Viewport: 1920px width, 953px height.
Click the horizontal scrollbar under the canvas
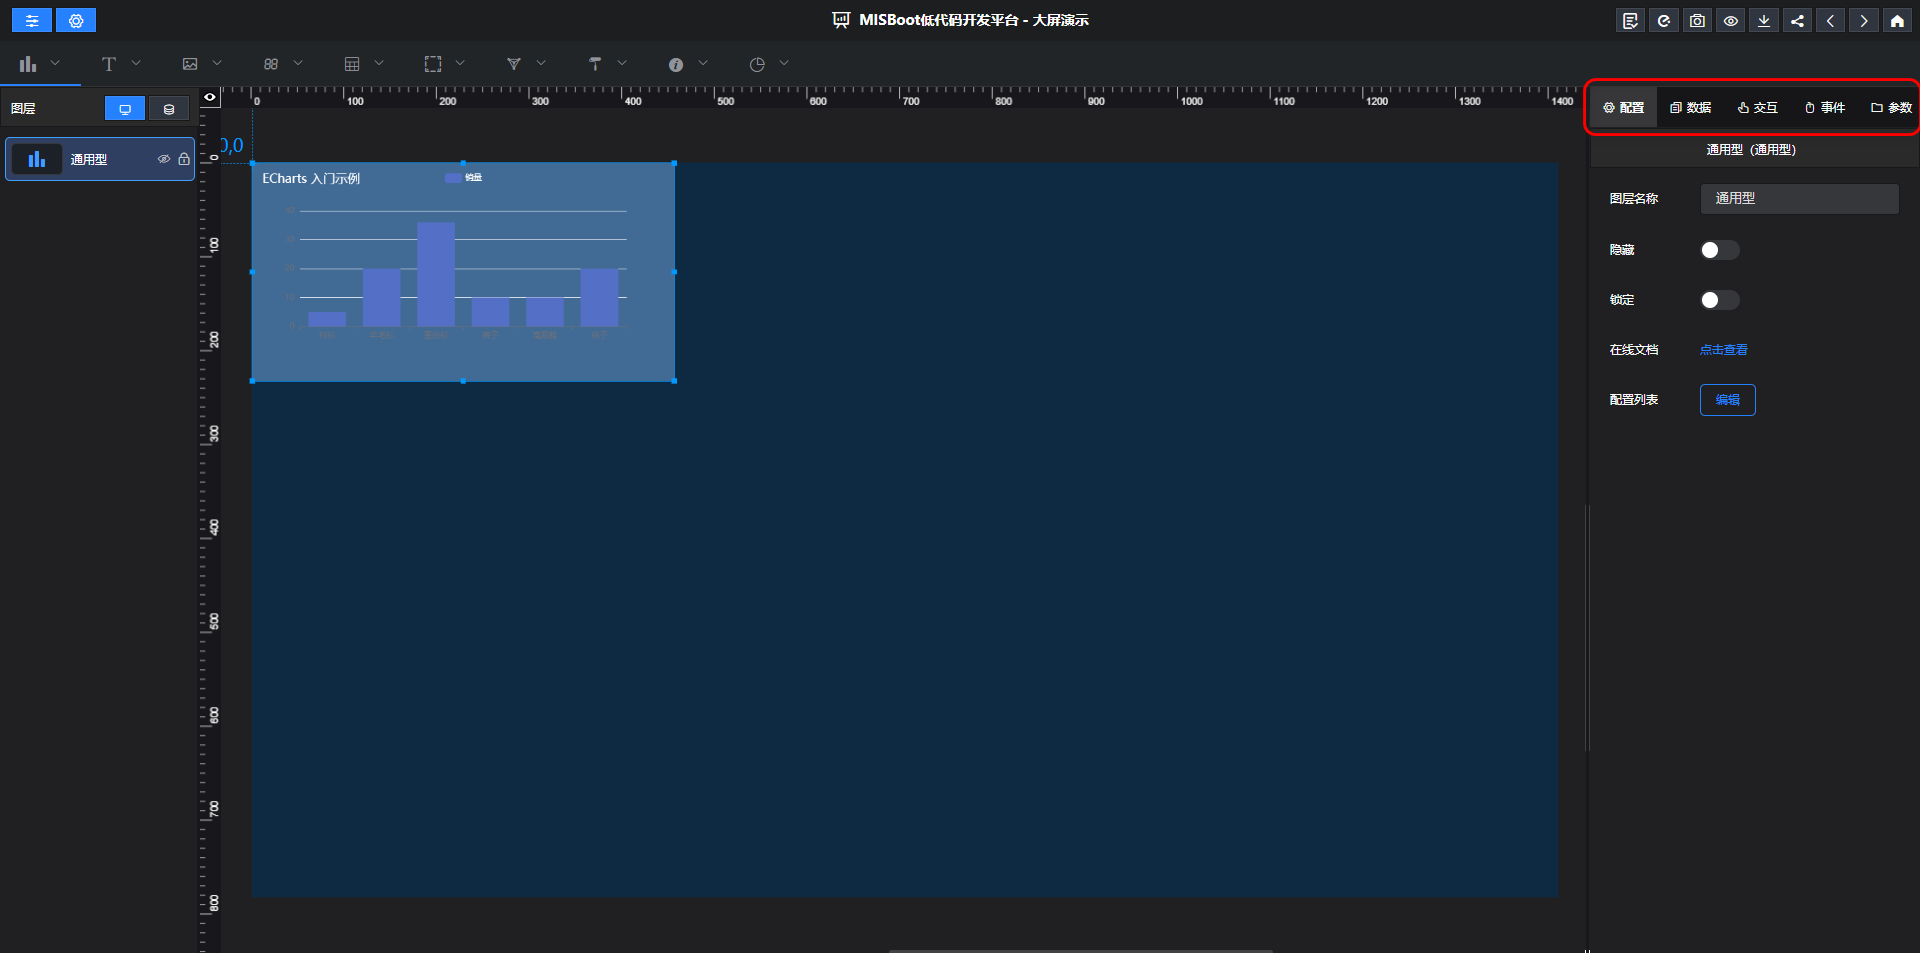tap(1081, 950)
